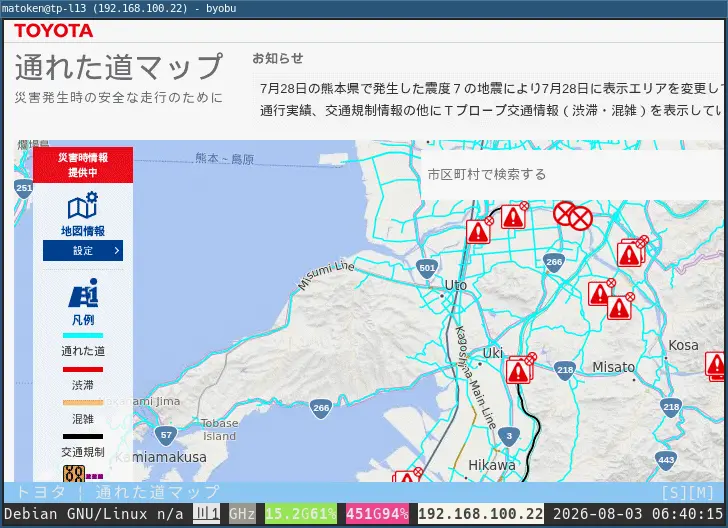The height and width of the screenshot is (528, 728).
Task: Click the Tobase Island label
Action: point(220,430)
